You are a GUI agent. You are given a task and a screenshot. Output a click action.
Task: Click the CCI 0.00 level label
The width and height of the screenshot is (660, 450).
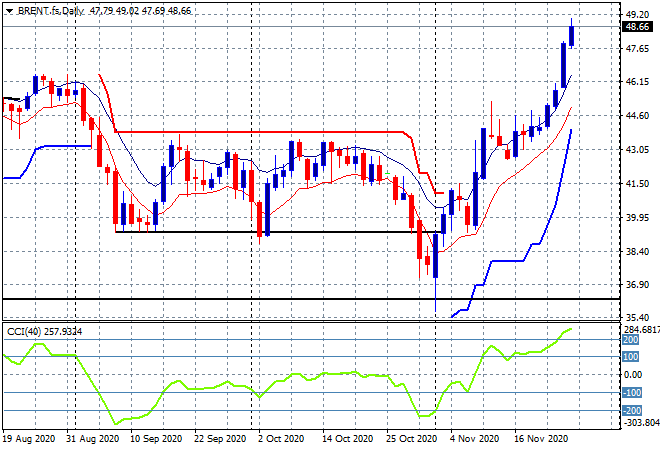633,375
